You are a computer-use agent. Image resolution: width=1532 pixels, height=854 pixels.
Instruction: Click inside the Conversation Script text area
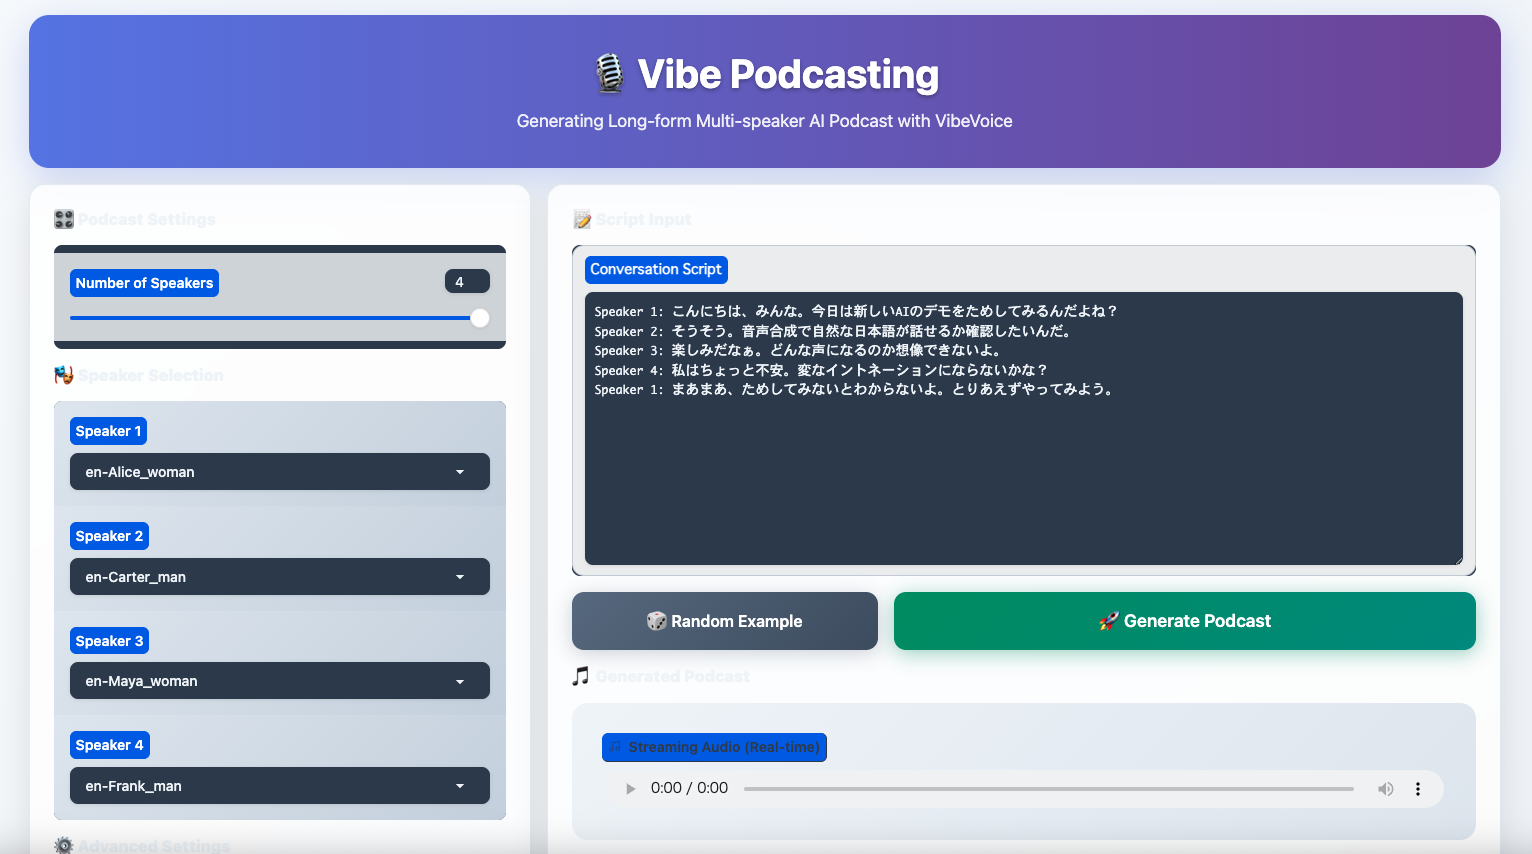(x=1023, y=470)
